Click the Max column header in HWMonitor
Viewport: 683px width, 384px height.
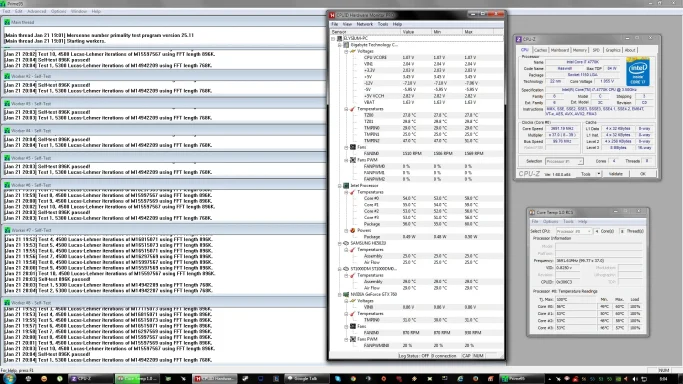478,32
